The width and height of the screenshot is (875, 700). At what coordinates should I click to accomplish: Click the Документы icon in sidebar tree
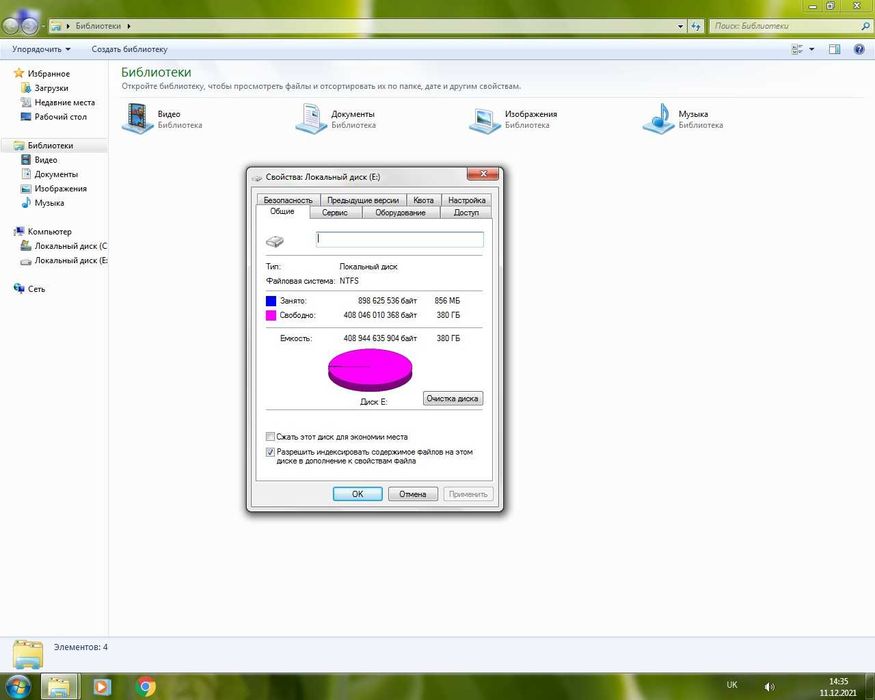pyautogui.click(x=26, y=174)
